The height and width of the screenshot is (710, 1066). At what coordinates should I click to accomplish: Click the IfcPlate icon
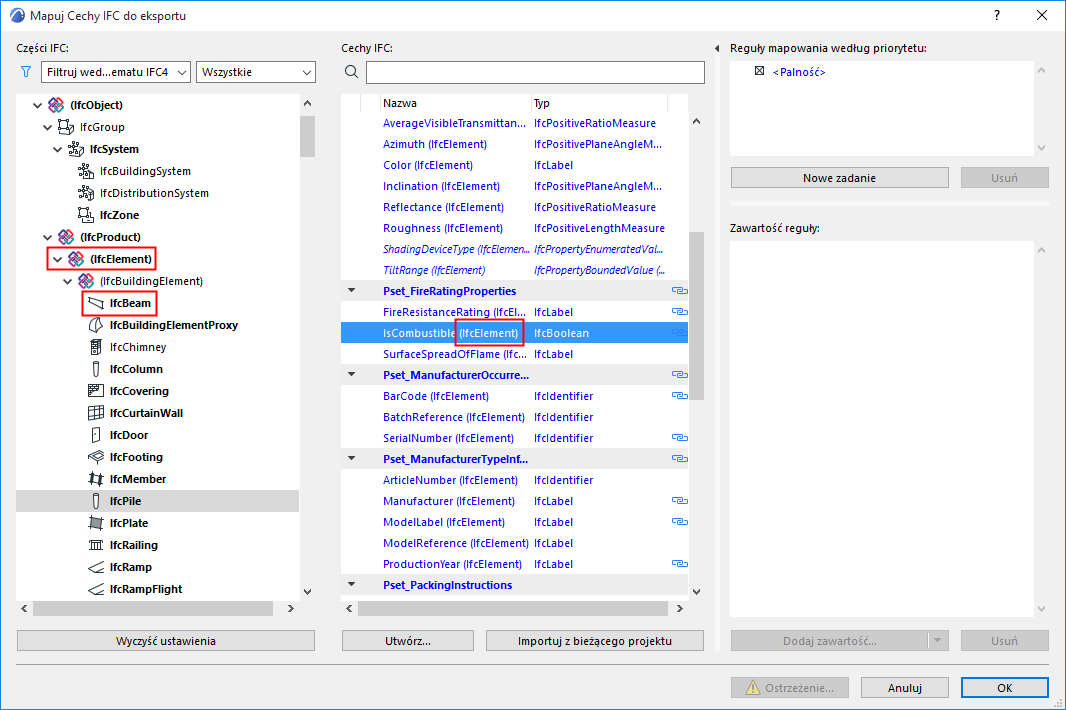[x=96, y=523]
